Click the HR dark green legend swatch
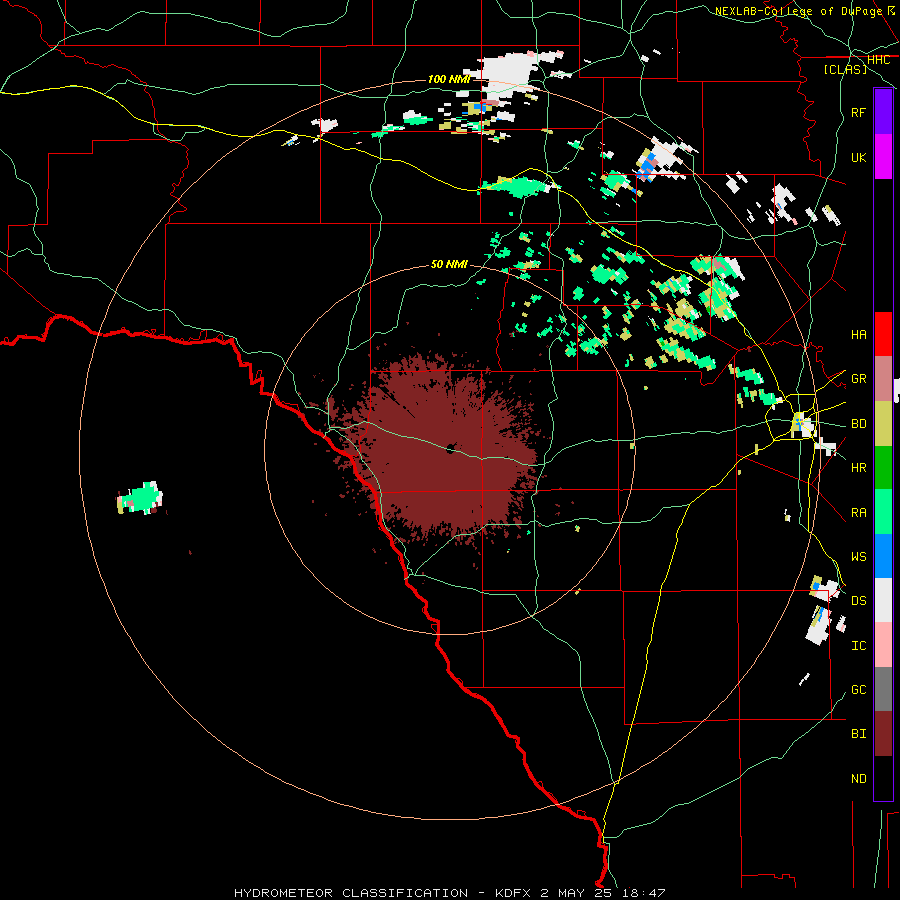This screenshot has width=900, height=900. tap(883, 468)
